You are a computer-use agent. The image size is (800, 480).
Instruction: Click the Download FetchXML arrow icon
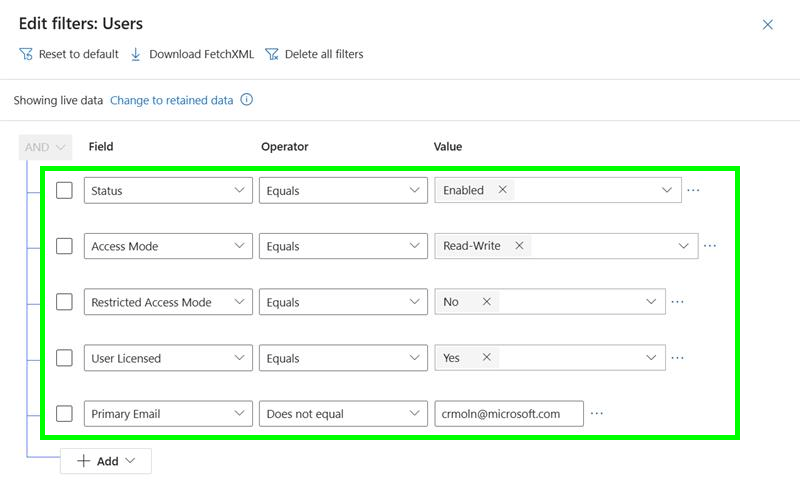(x=136, y=54)
